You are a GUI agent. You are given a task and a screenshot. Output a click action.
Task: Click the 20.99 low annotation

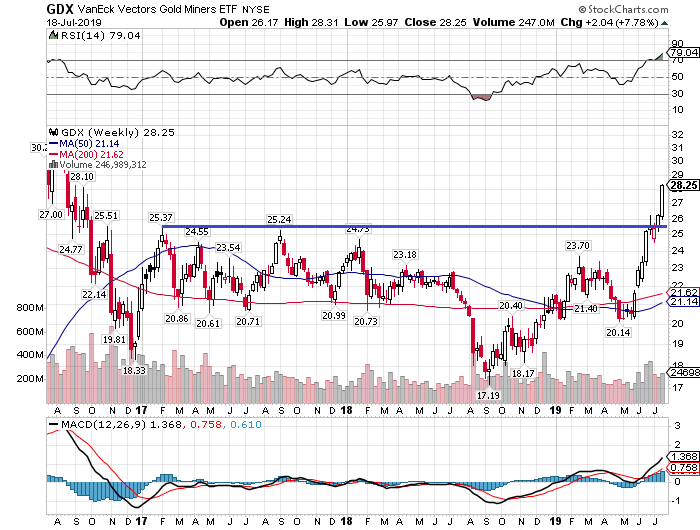tap(334, 316)
